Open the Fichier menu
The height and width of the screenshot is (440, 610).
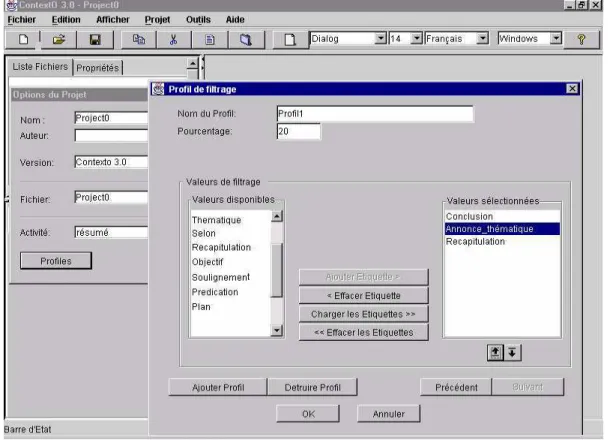tap(21, 19)
